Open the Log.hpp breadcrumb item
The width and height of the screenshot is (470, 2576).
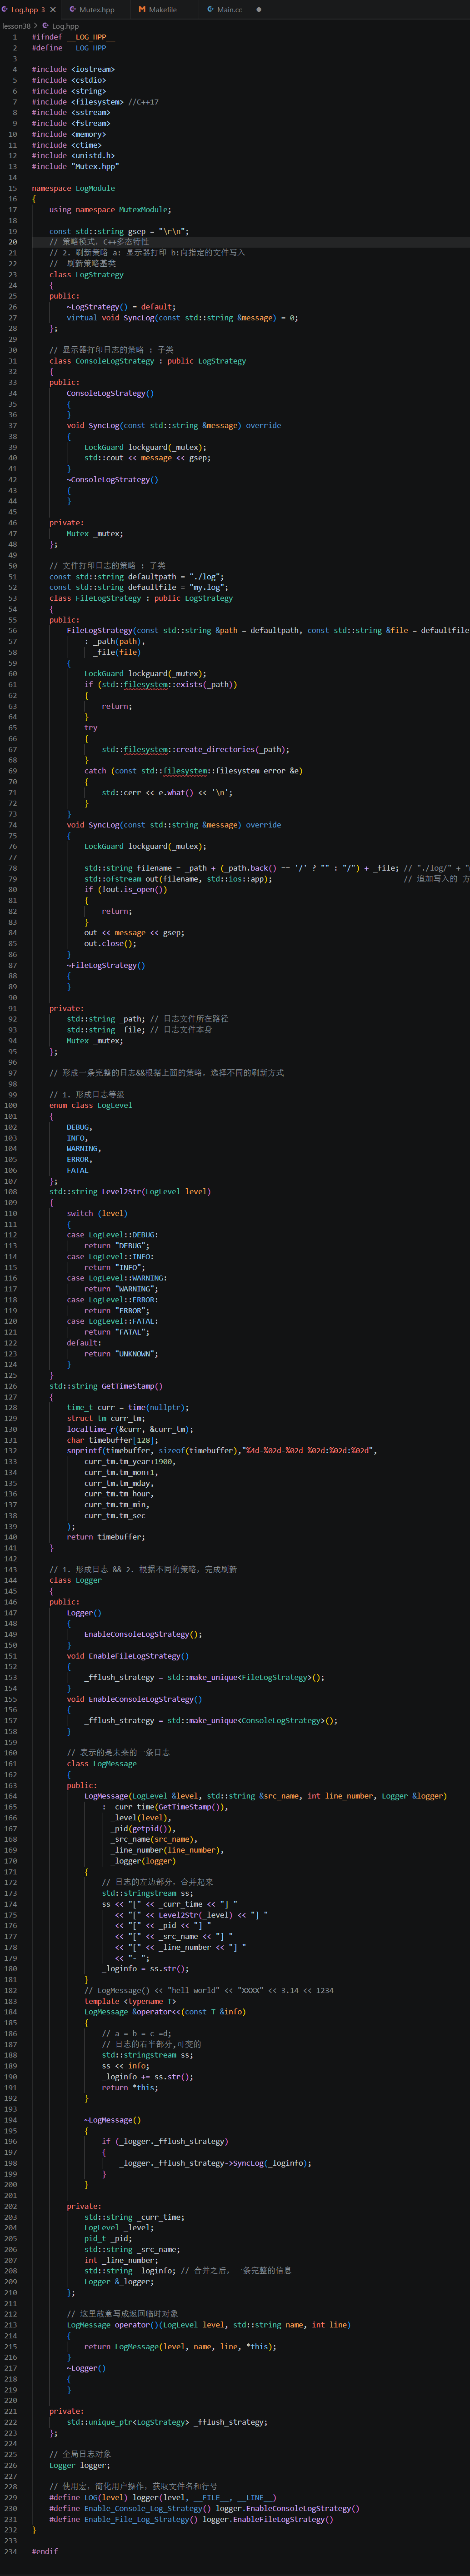(x=65, y=26)
